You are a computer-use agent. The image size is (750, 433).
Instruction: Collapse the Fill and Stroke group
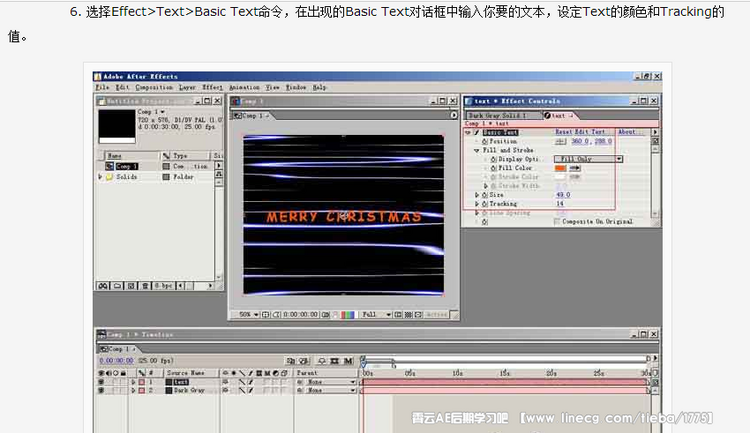[x=476, y=150]
